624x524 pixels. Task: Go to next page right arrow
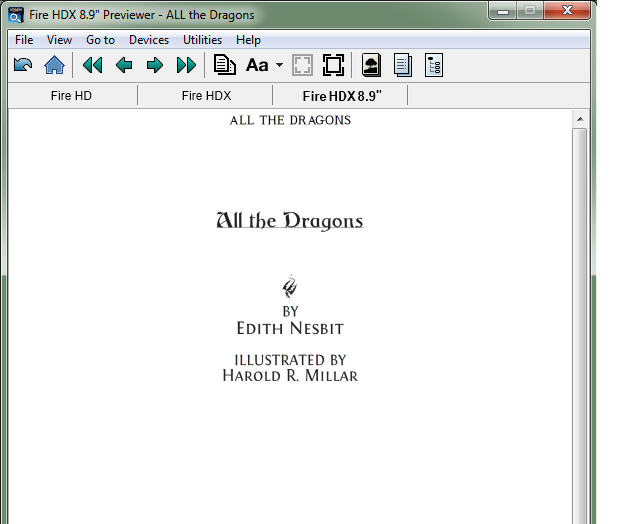point(155,65)
